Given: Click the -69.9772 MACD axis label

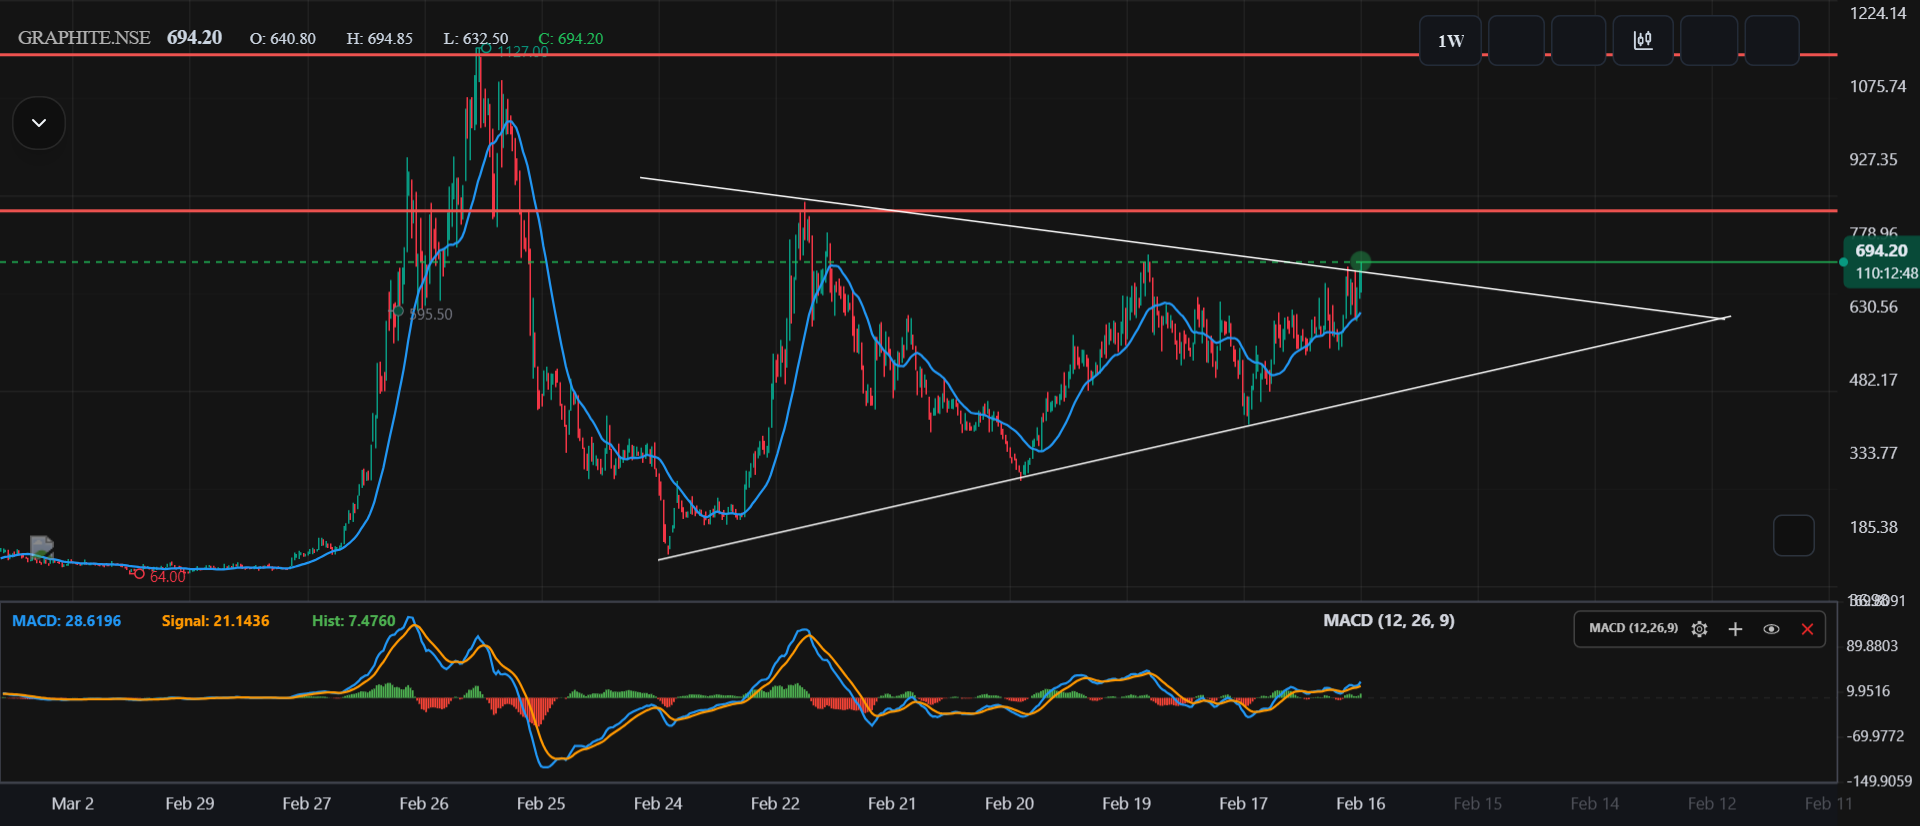Looking at the screenshot, I should point(1874,736).
